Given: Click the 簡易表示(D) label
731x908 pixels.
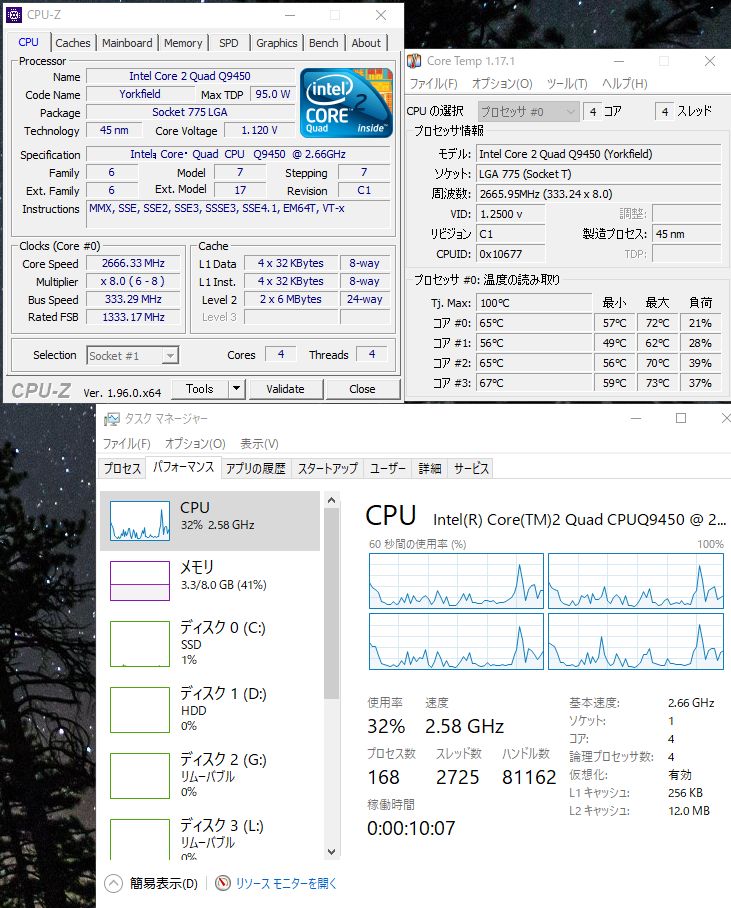Looking at the screenshot, I should click(x=164, y=884).
